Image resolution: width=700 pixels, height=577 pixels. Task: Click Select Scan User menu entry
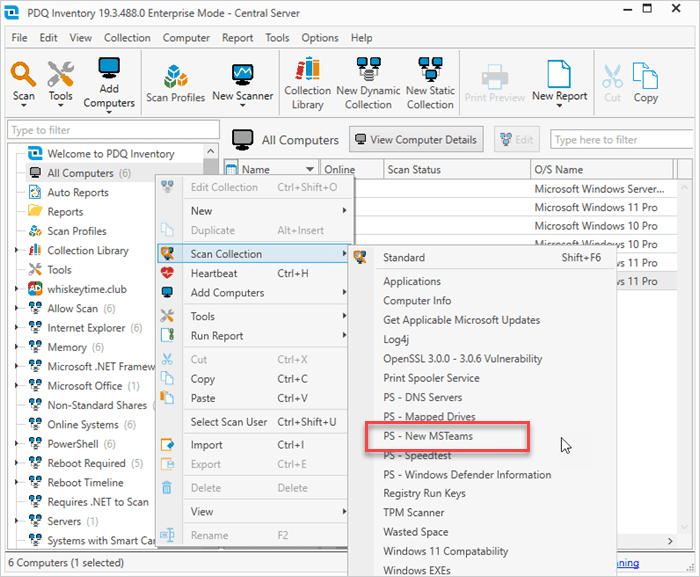coord(253,422)
